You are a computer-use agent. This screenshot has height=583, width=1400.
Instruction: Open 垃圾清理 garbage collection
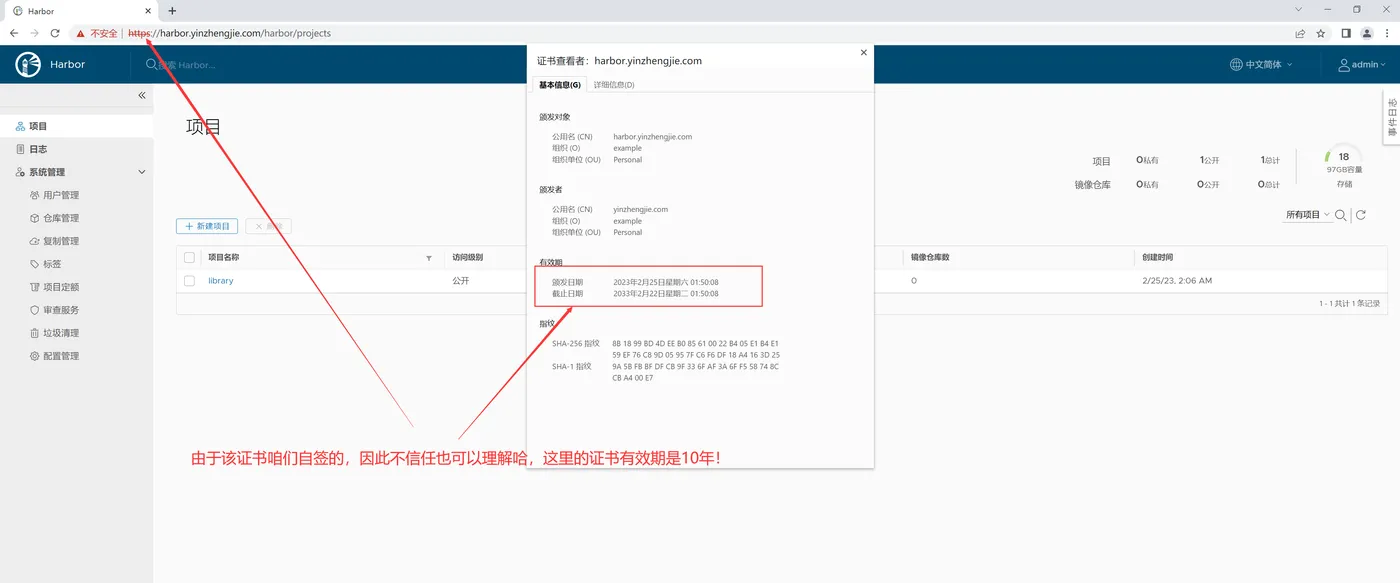61,333
